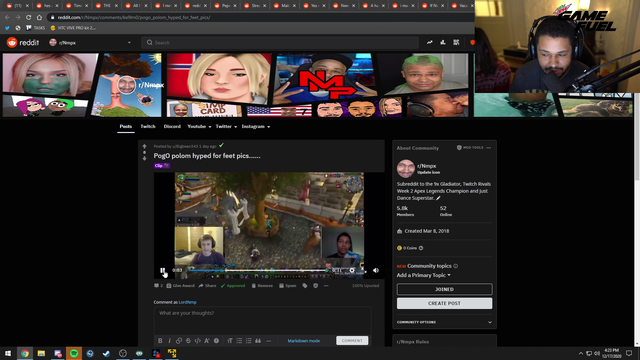640x360 pixels.
Task: Share the post via Share button
Action: pyautogui.click(x=207, y=286)
